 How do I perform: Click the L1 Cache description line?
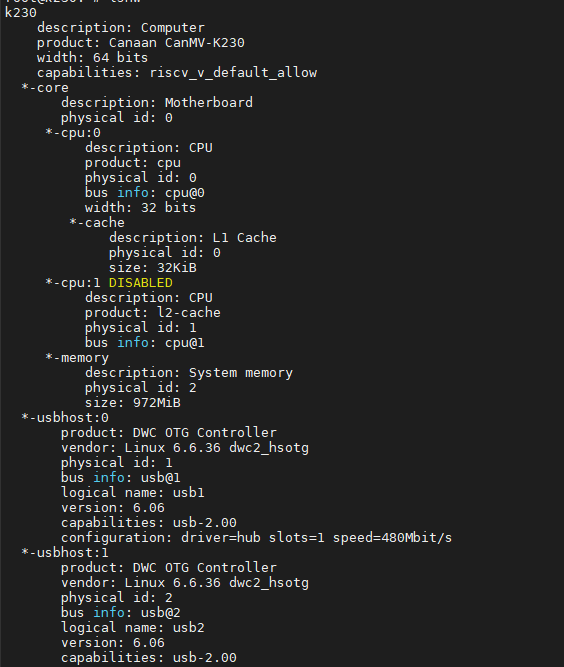(x=193, y=238)
